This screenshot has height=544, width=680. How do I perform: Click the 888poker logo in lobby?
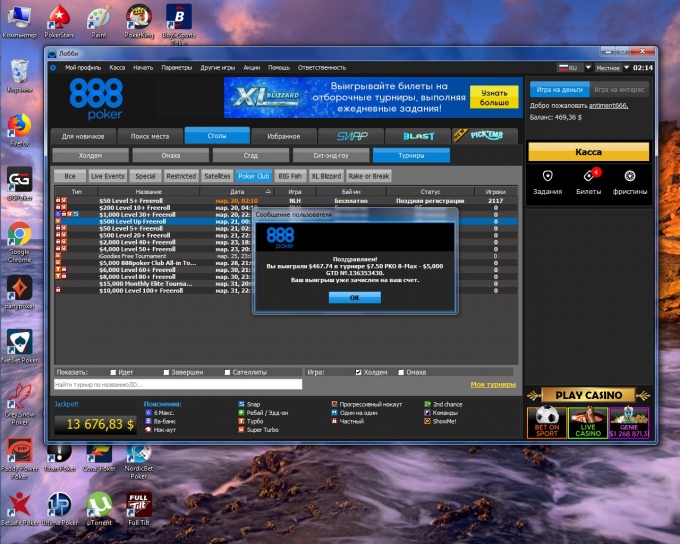coord(96,99)
